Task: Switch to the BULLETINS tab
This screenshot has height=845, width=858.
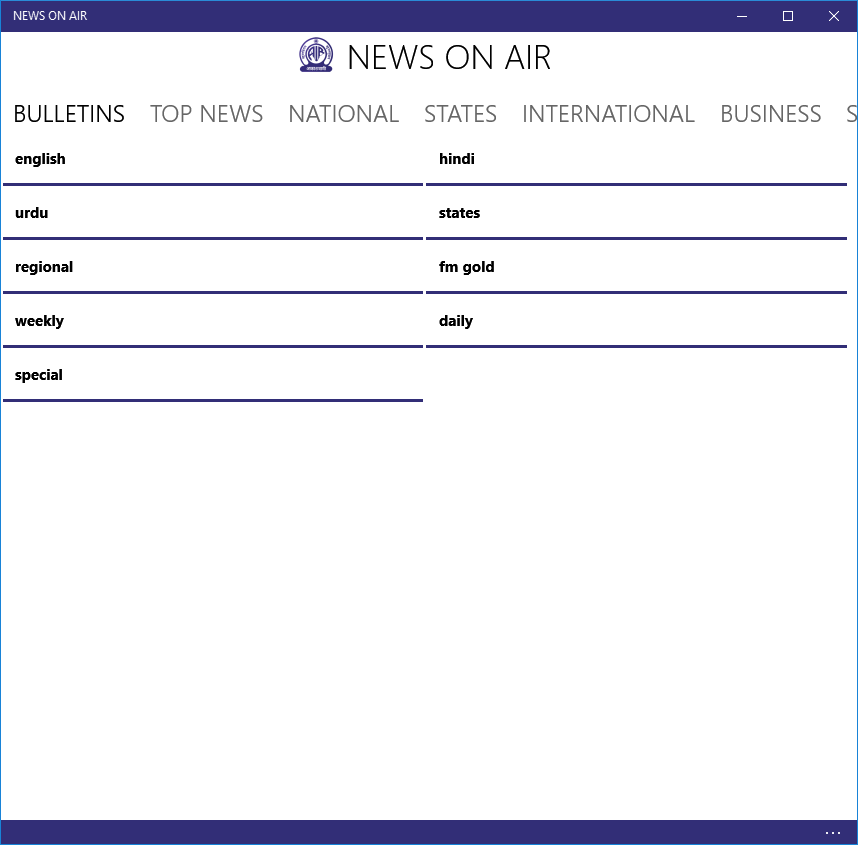Action: click(69, 114)
